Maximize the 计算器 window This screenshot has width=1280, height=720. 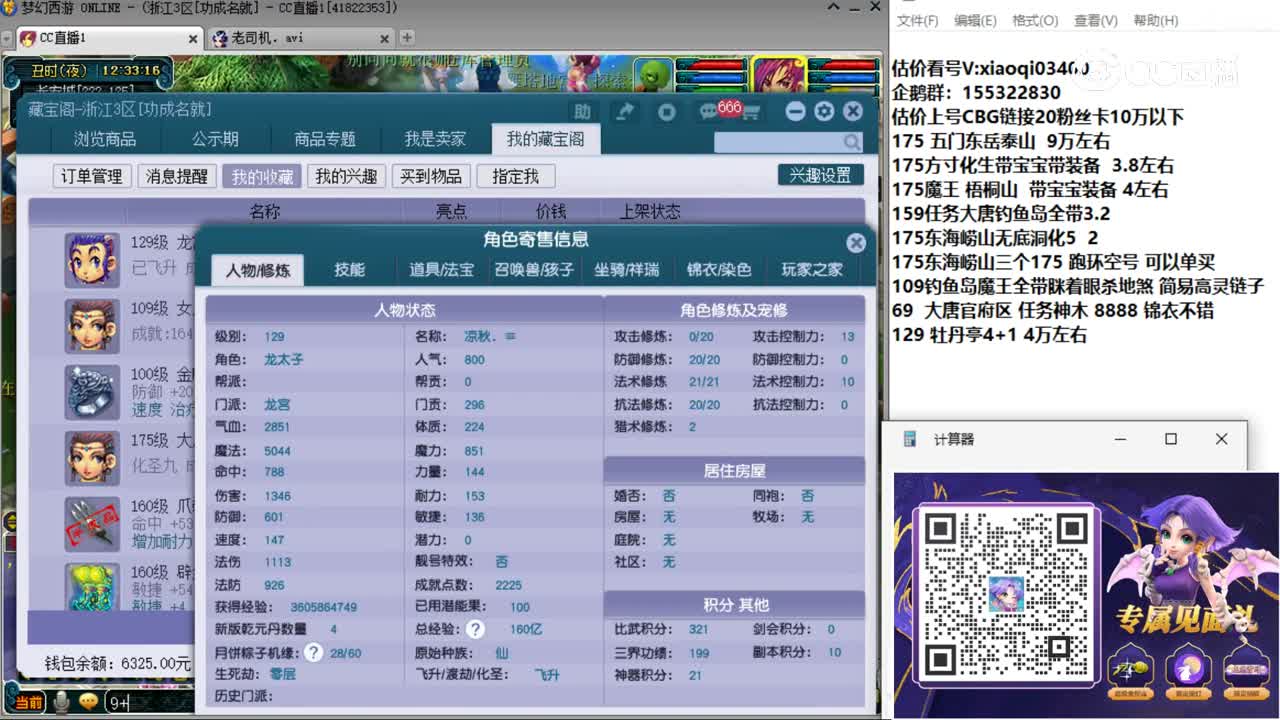[x=1171, y=439]
